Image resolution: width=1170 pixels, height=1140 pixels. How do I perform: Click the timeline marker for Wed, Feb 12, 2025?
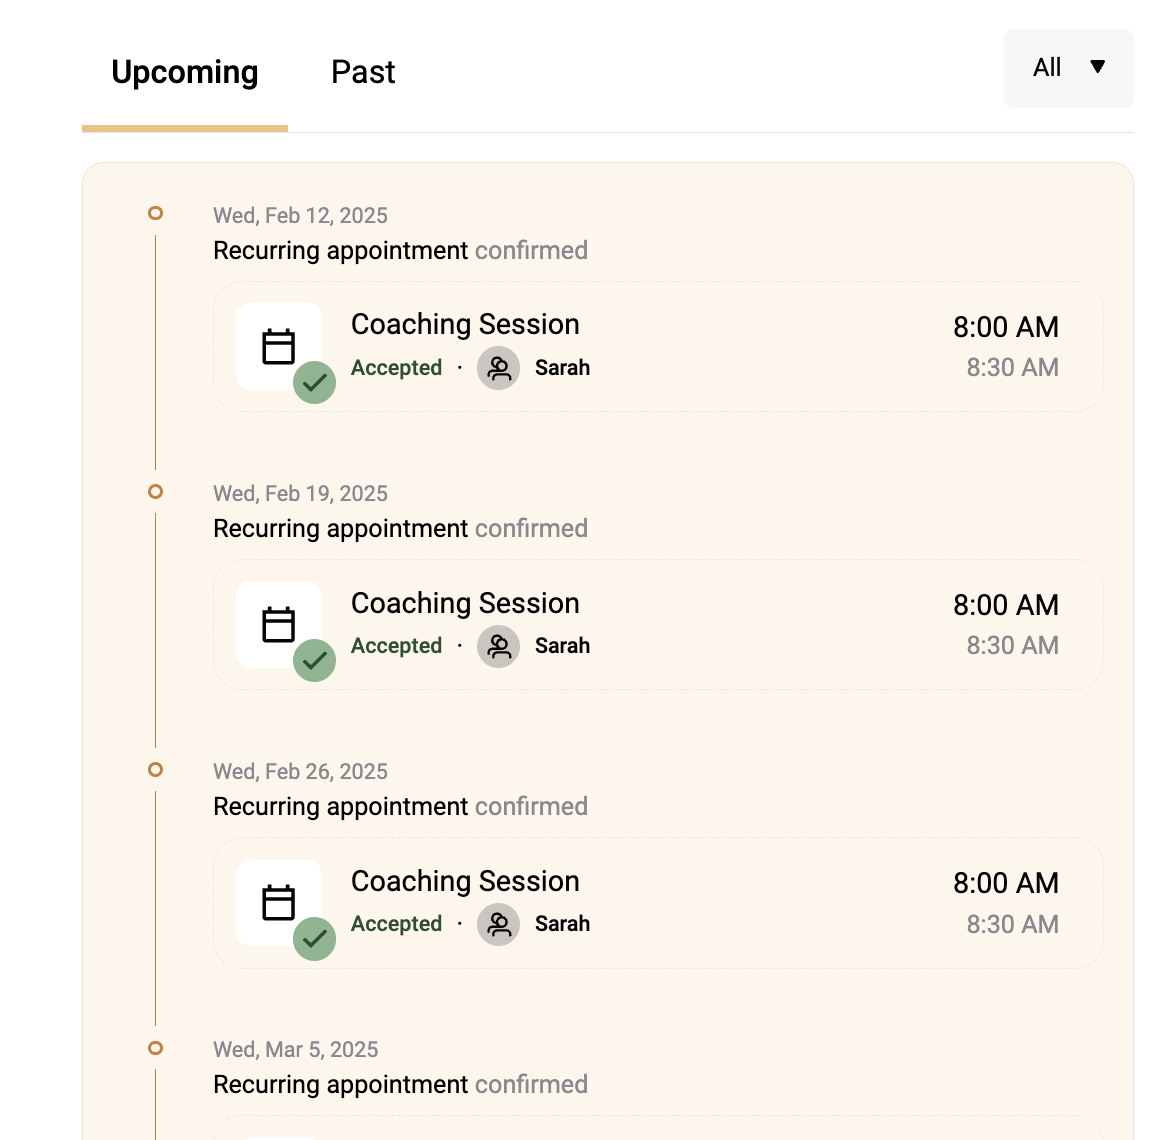click(155, 213)
